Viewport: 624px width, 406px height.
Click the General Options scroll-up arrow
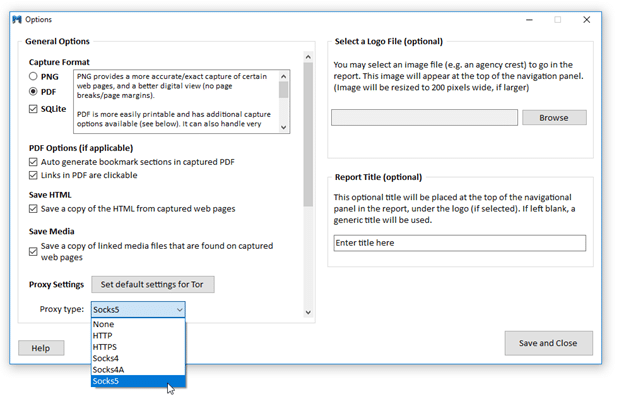[308, 57]
